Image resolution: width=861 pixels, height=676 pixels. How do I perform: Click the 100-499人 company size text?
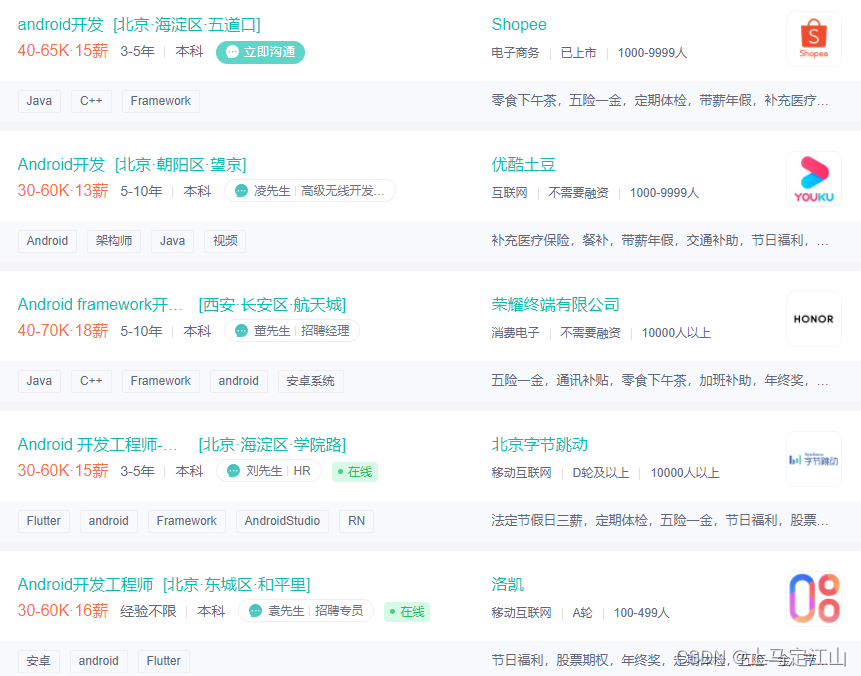pyautogui.click(x=641, y=613)
